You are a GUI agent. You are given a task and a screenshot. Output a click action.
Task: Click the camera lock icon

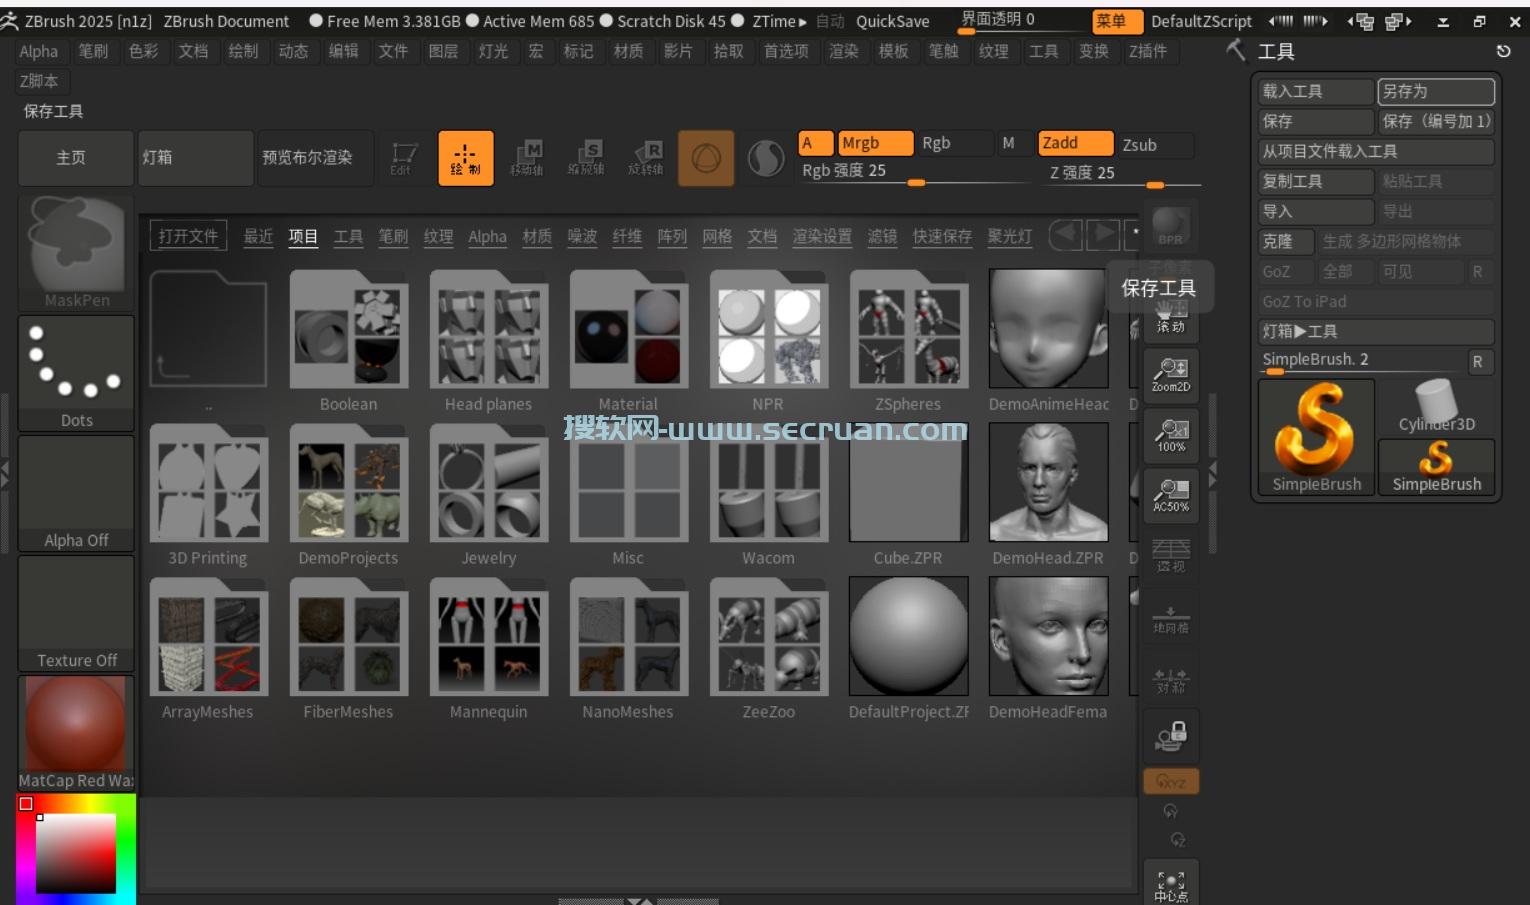coord(1171,738)
